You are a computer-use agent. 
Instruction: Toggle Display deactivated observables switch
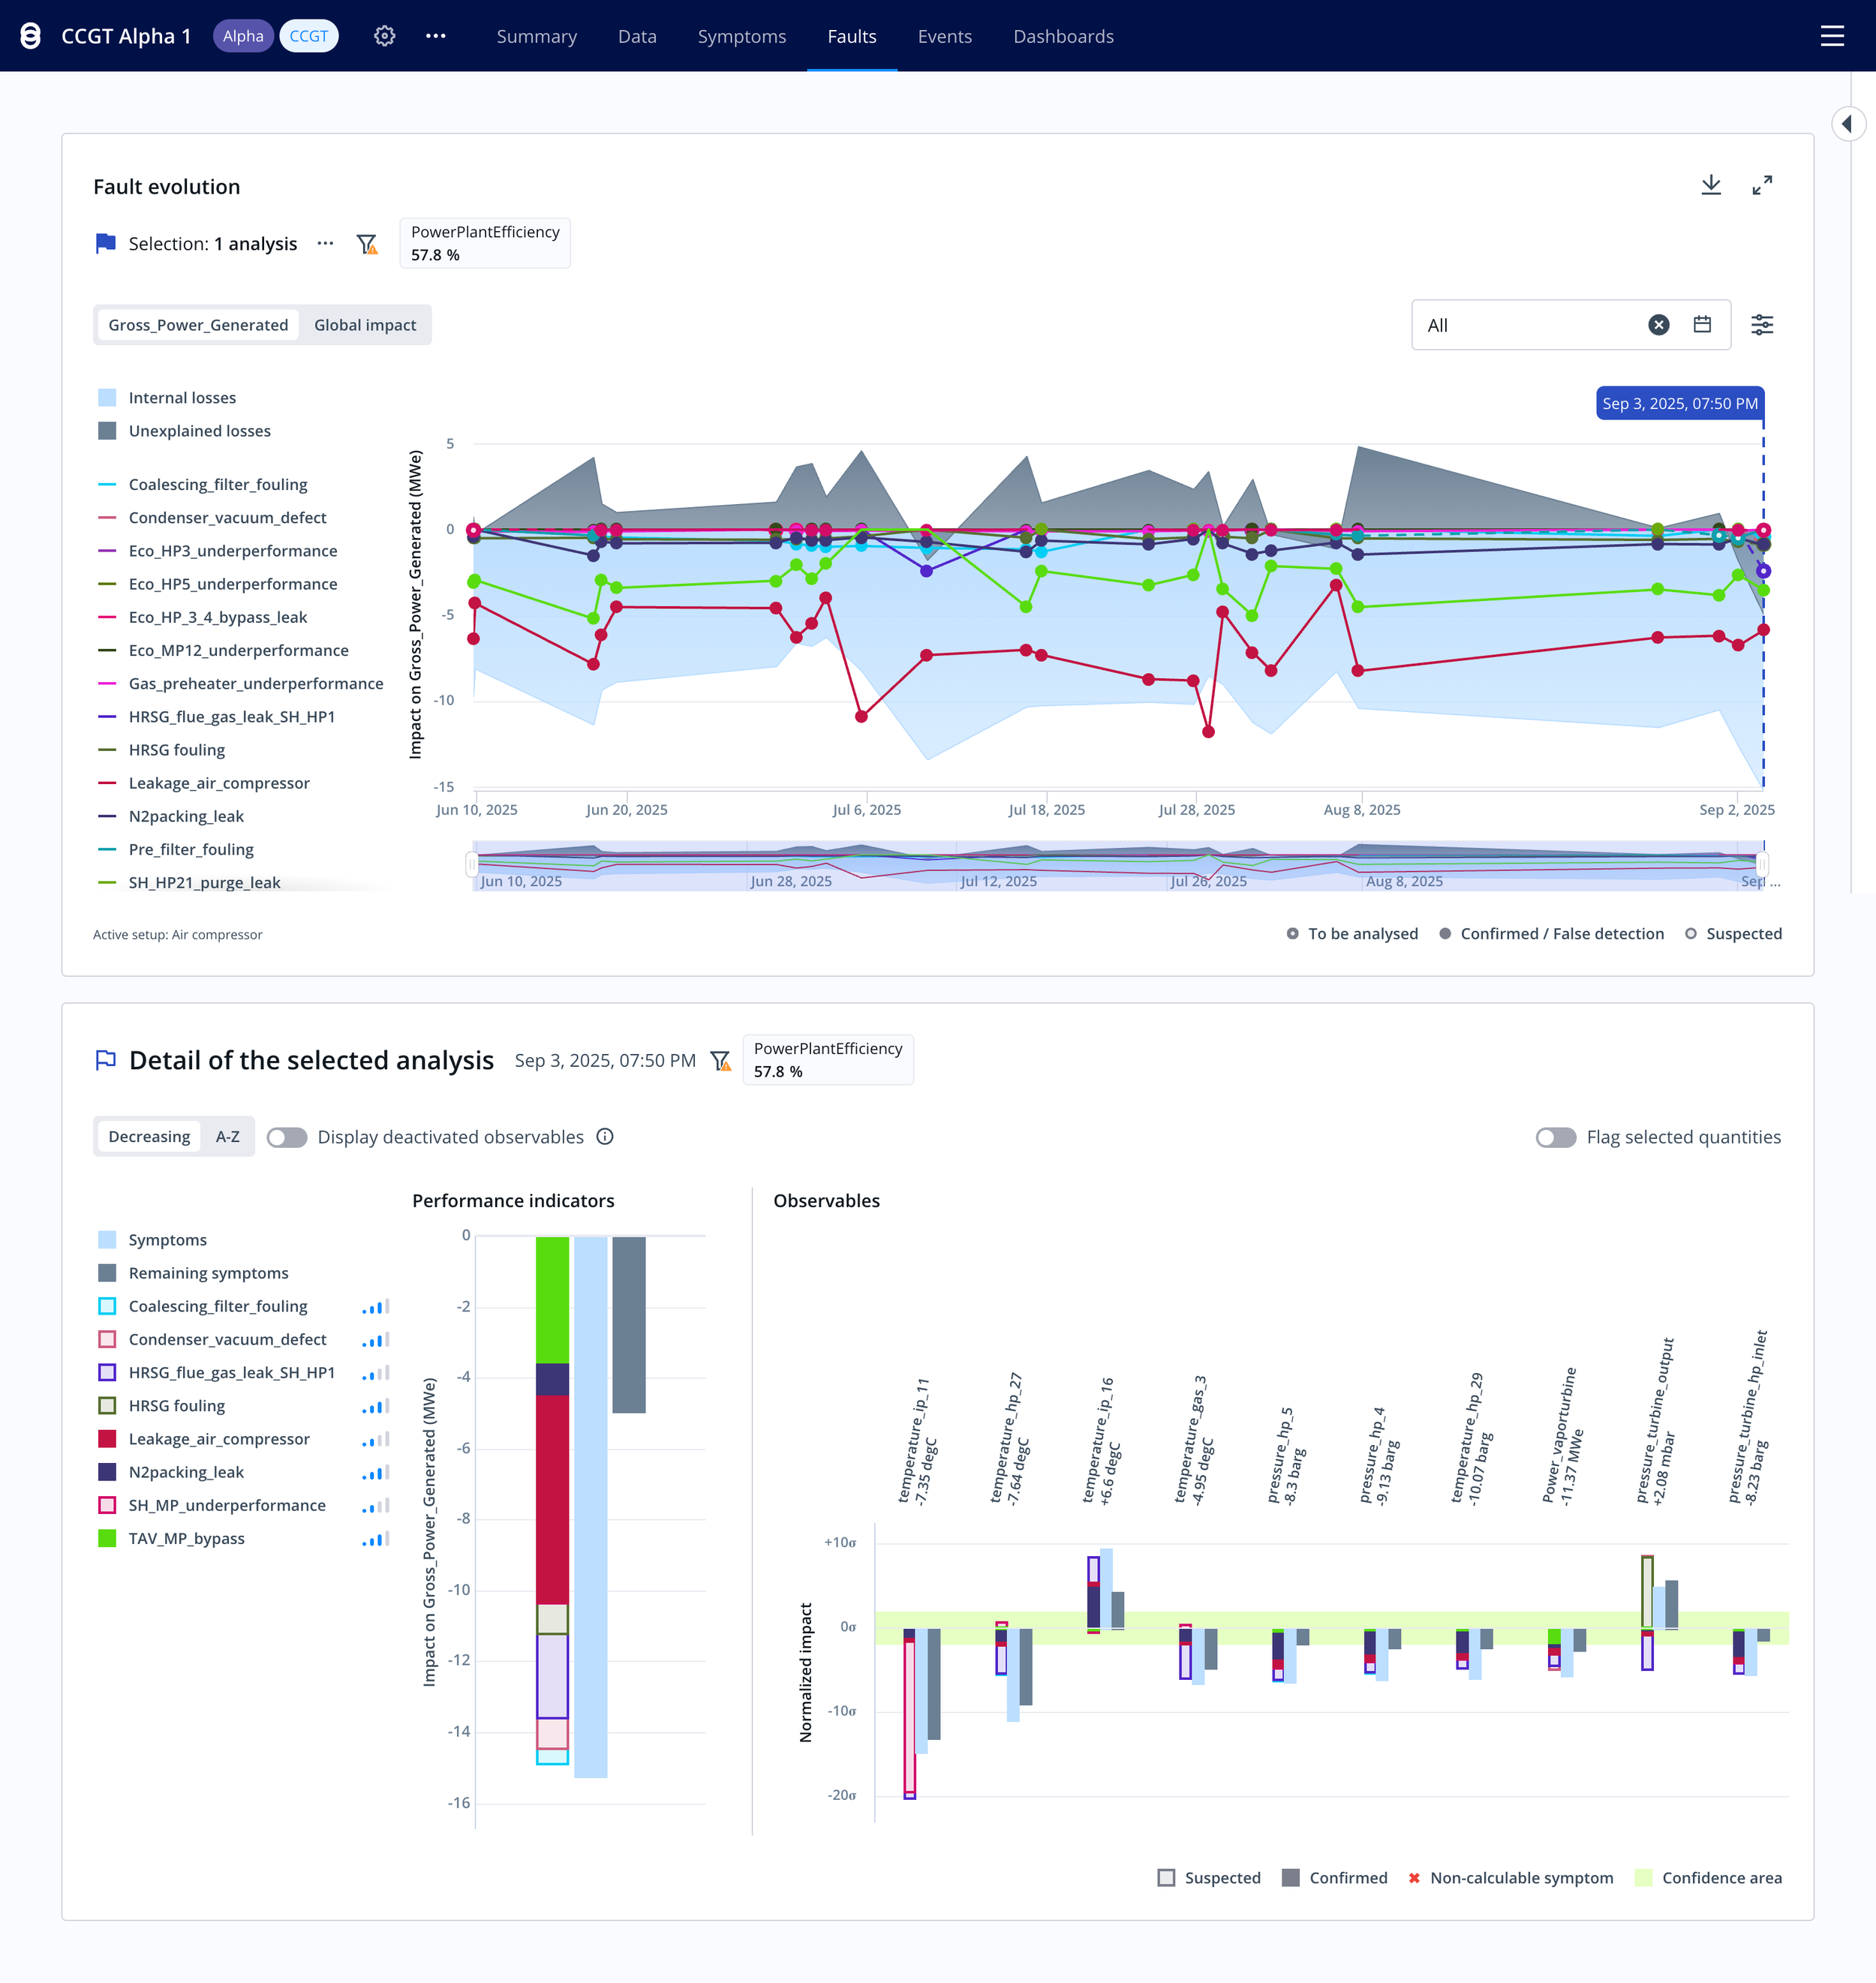click(x=287, y=1138)
